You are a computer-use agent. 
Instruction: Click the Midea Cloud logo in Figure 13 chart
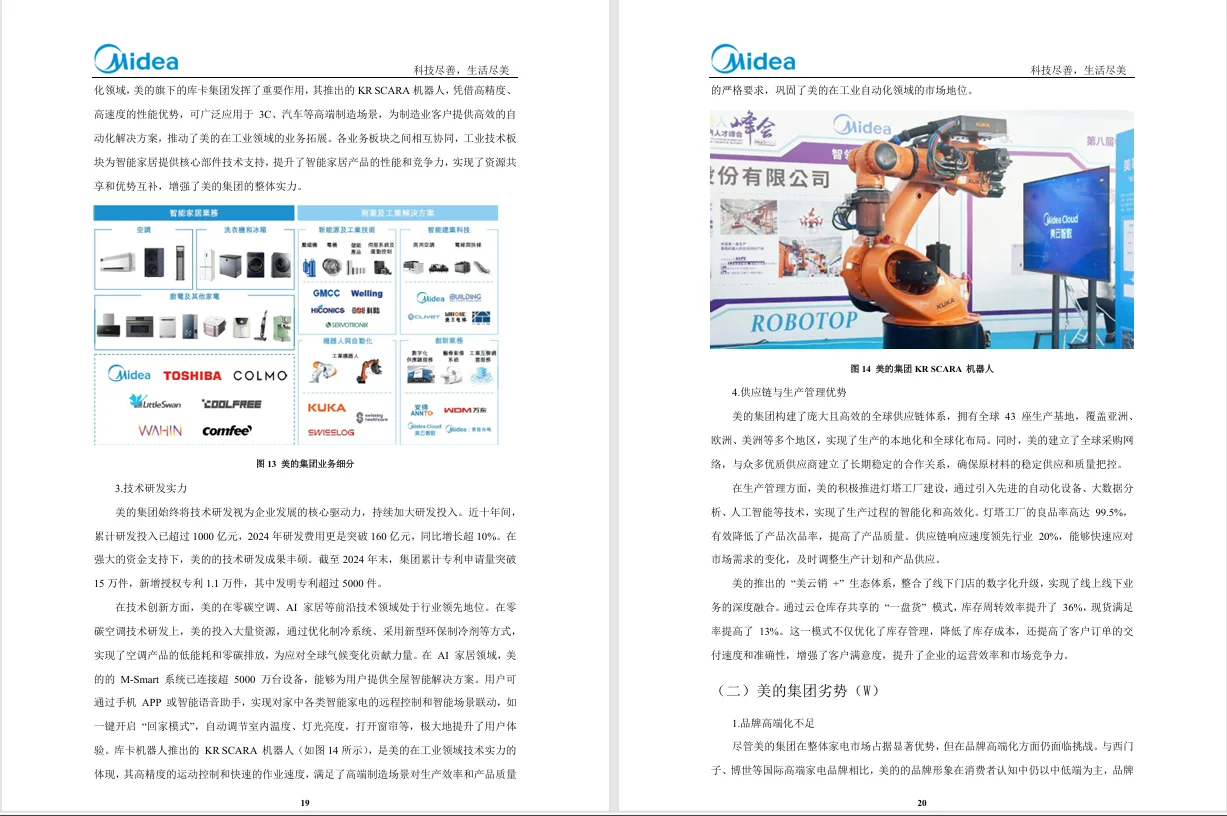point(424,430)
